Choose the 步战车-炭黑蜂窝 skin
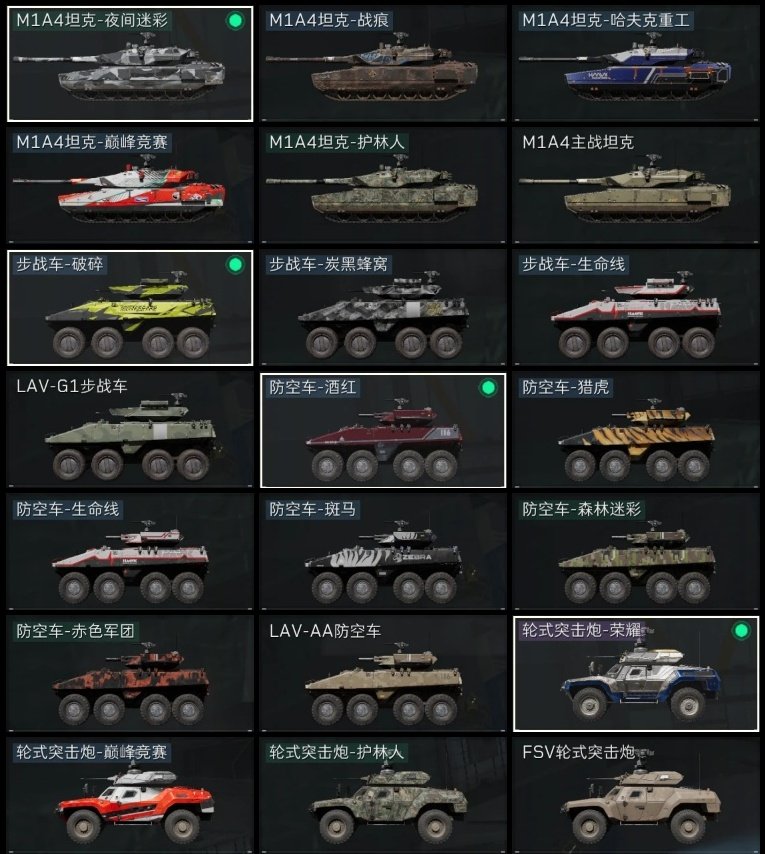This screenshot has width=765, height=854. [x=383, y=308]
